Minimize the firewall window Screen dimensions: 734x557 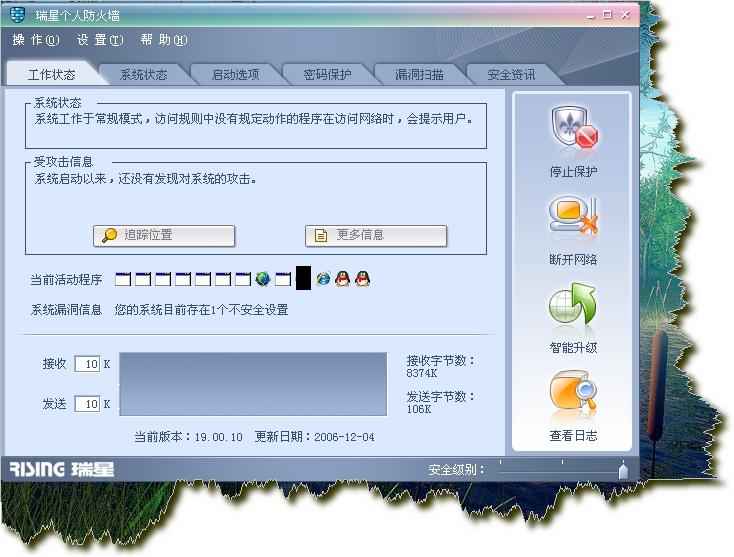point(591,15)
